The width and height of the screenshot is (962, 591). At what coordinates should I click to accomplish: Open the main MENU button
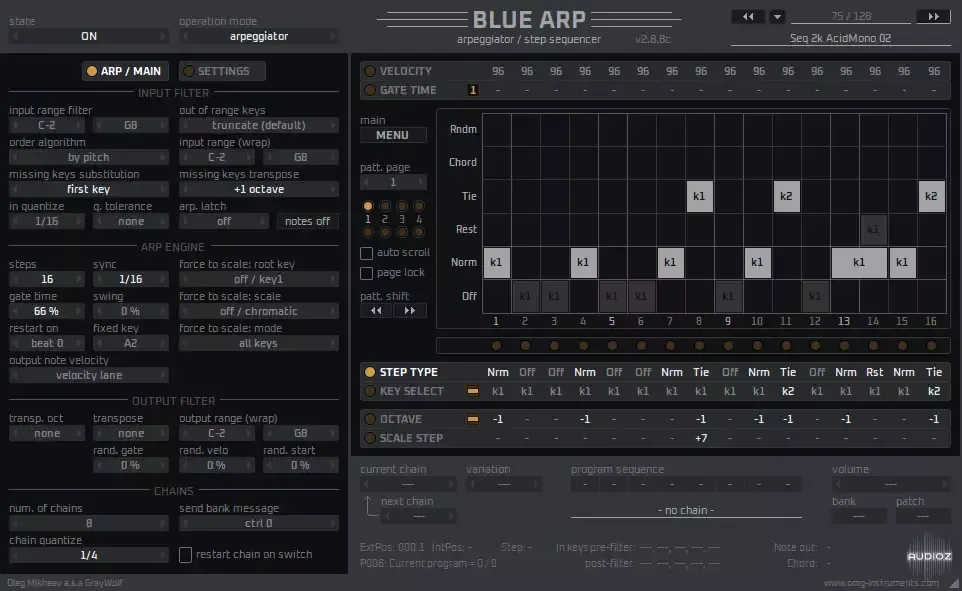[393, 135]
